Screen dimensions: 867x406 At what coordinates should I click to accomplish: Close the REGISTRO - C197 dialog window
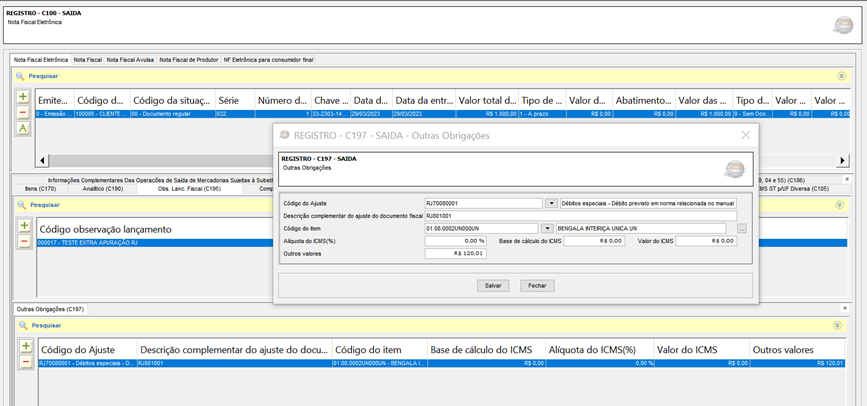[745, 135]
